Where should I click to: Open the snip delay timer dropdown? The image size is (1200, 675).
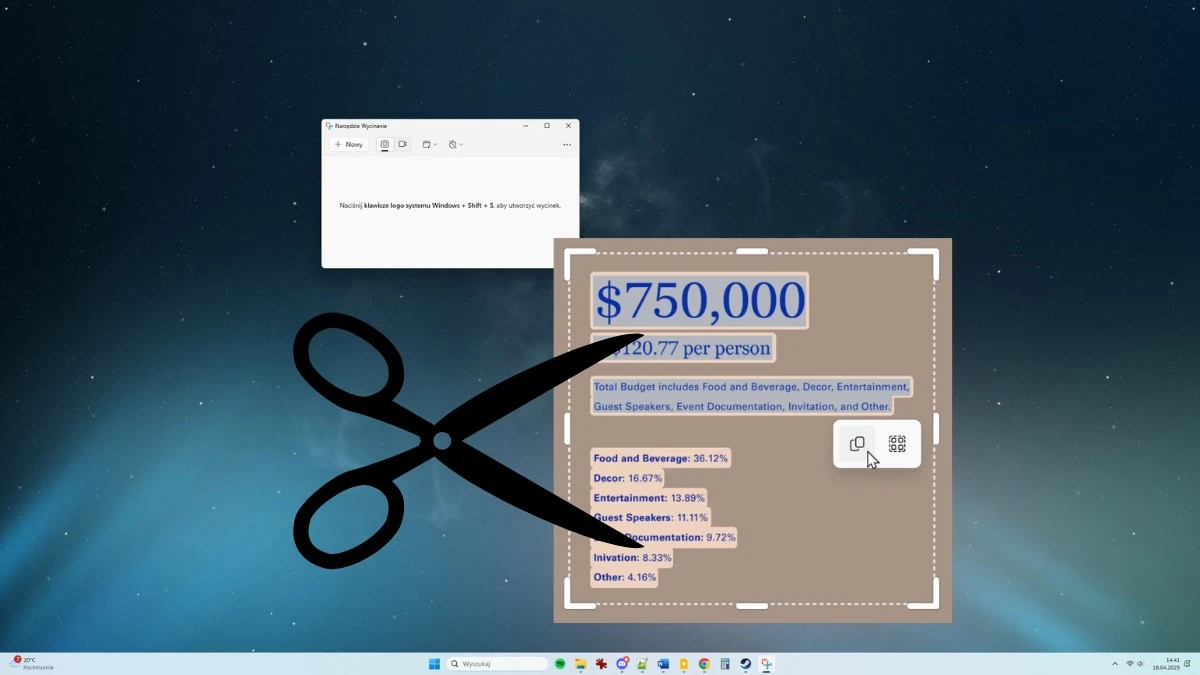tap(455, 144)
